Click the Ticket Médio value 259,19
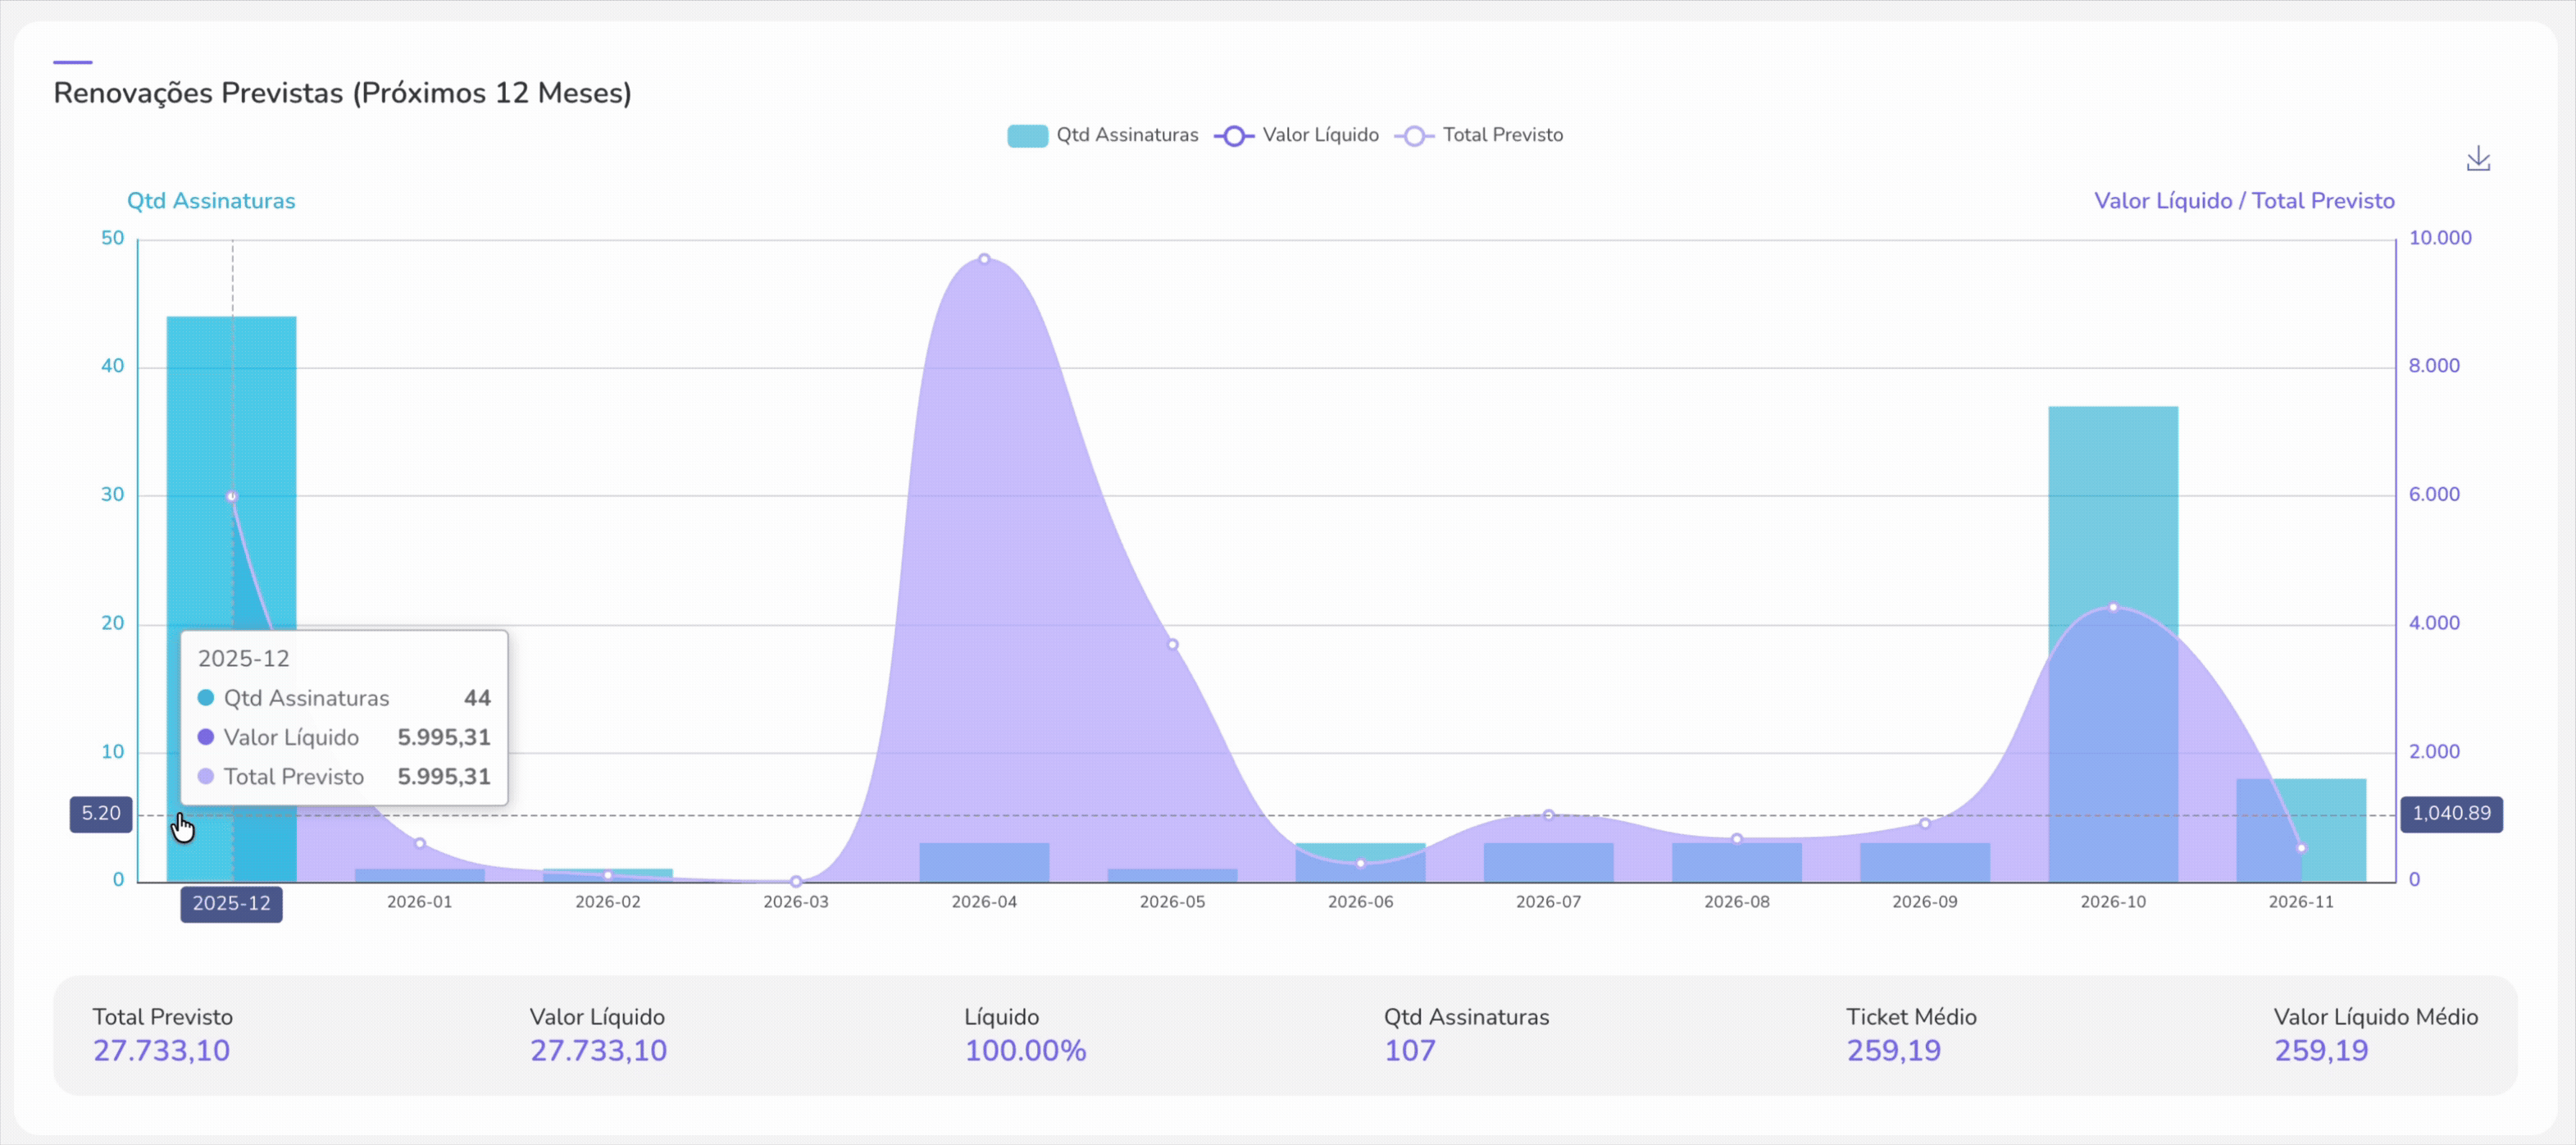 [1892, 1050]
